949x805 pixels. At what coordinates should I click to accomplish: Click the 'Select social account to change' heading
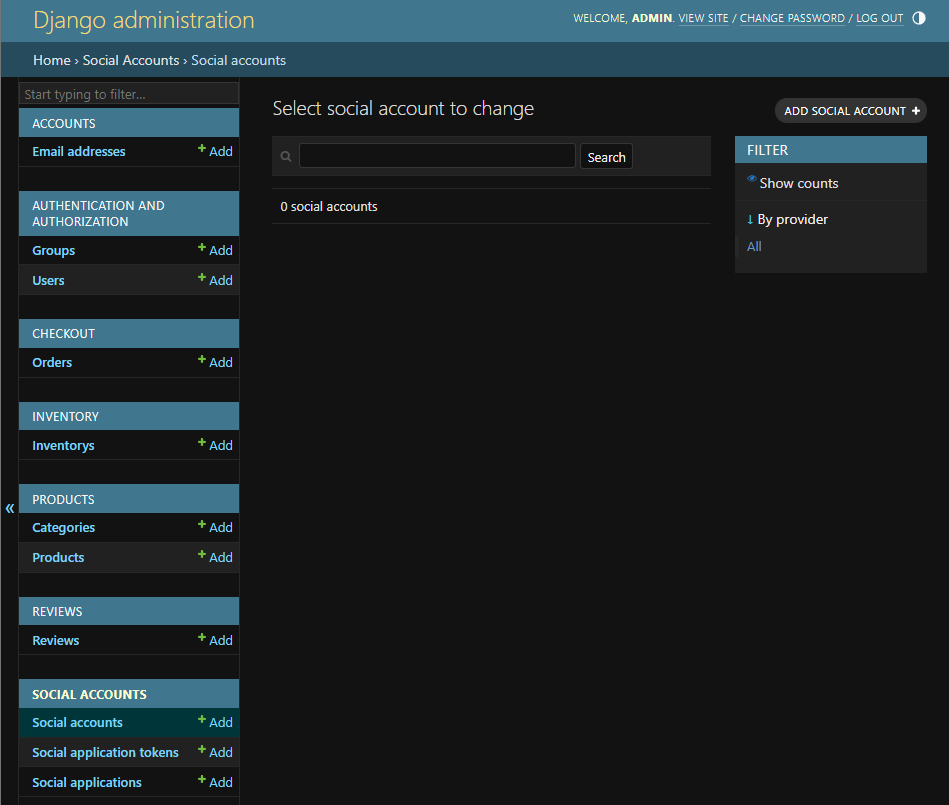coord(403,108)
